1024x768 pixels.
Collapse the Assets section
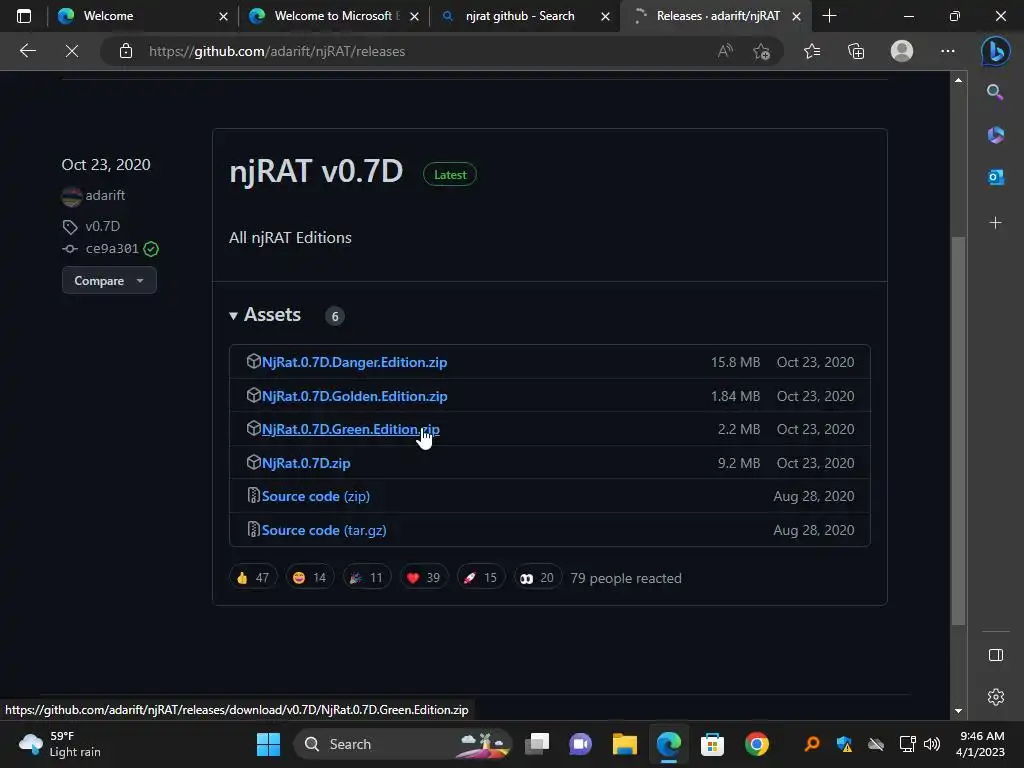pyautogui.click(x=264, y=315)
